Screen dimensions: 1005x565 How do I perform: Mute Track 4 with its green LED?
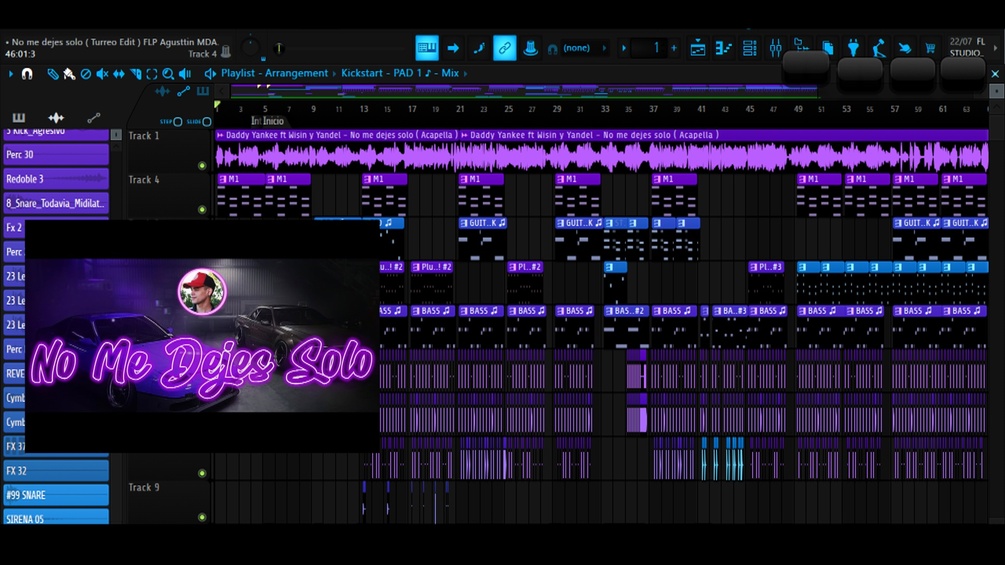(x=202, y=209)
